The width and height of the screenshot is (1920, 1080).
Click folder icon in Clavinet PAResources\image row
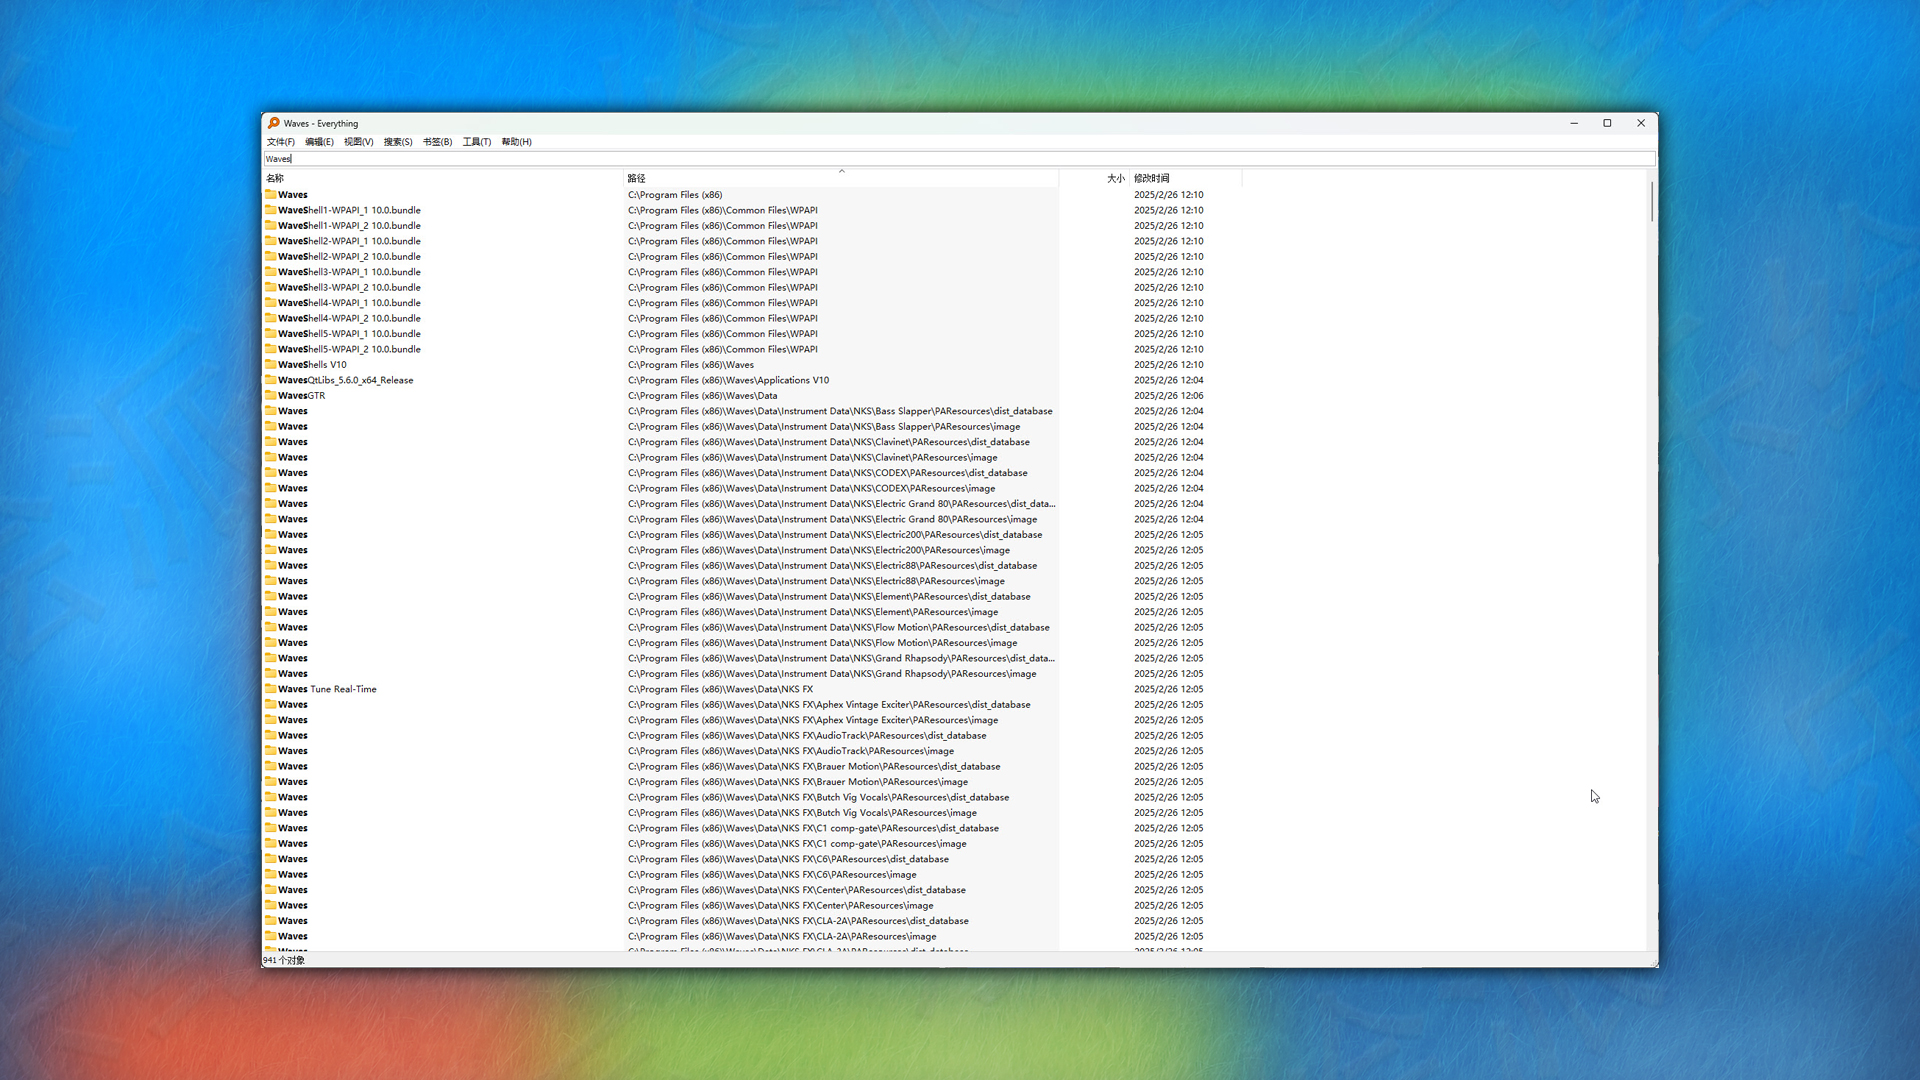click(270, 458)
